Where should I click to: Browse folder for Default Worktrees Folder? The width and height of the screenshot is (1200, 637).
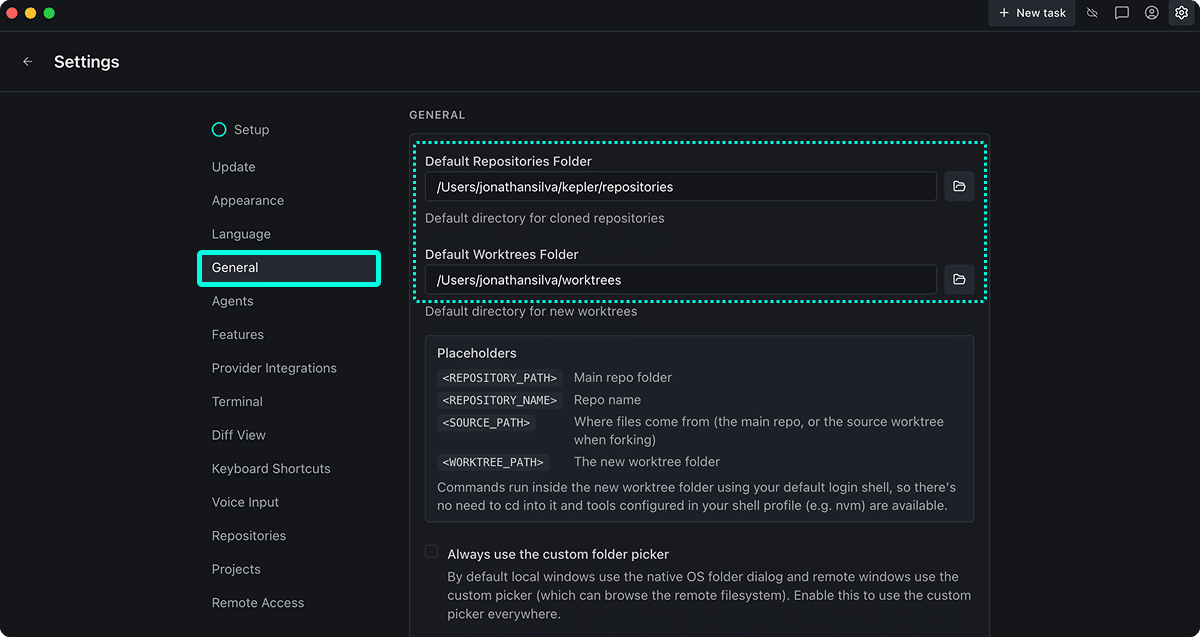pos(959,279)
